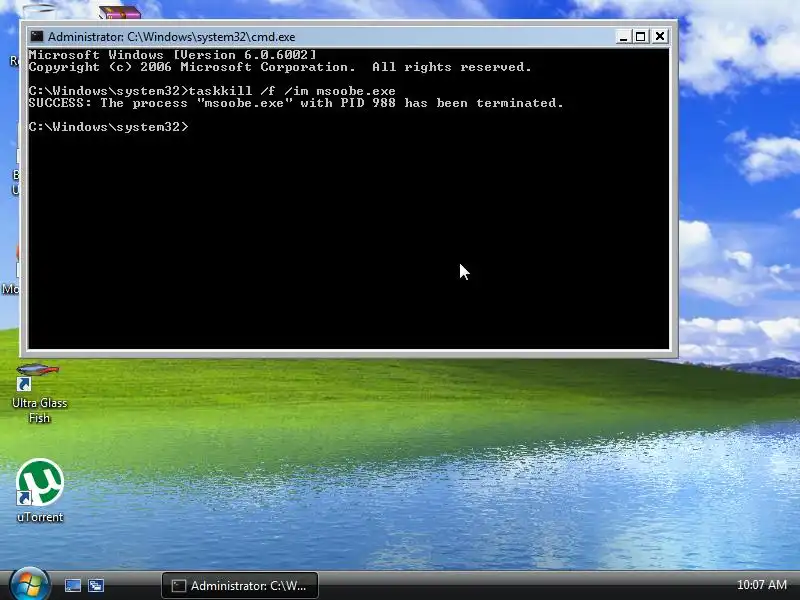Minimize the cmd.exe window
This screenshot has width=800, height=600.
coord(623,37)
